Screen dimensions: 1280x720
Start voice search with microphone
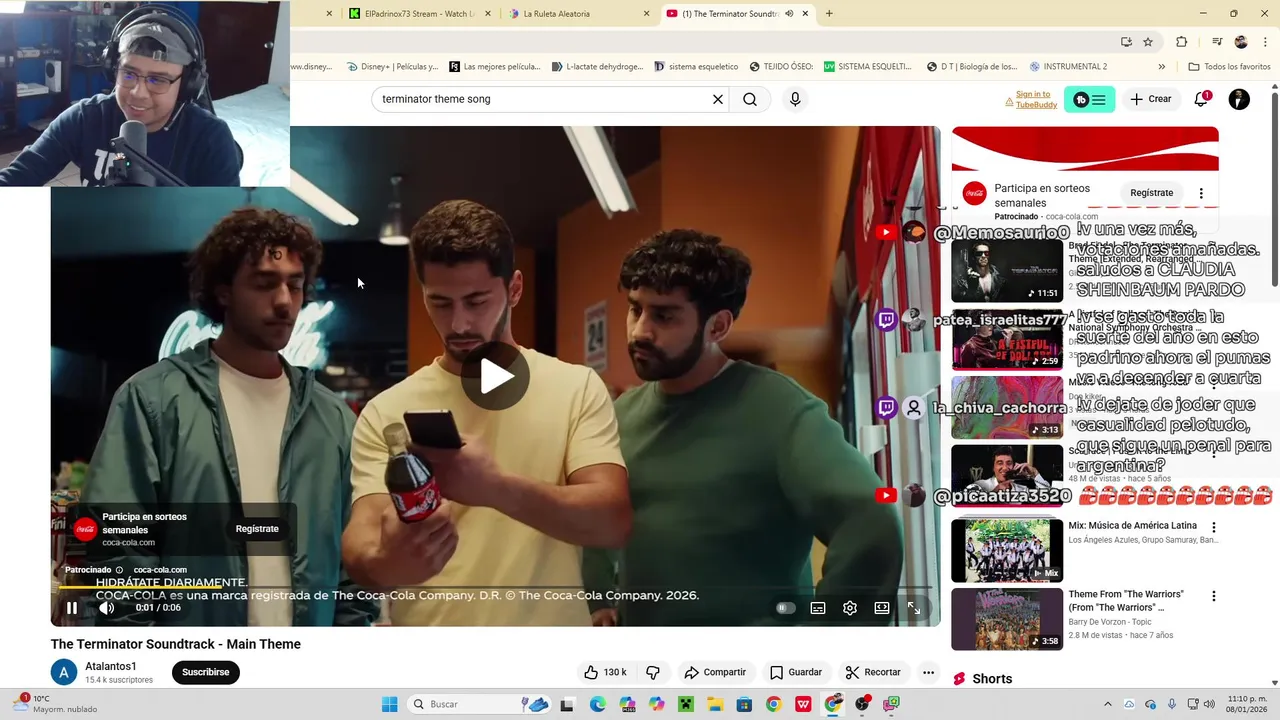(795, 99)
